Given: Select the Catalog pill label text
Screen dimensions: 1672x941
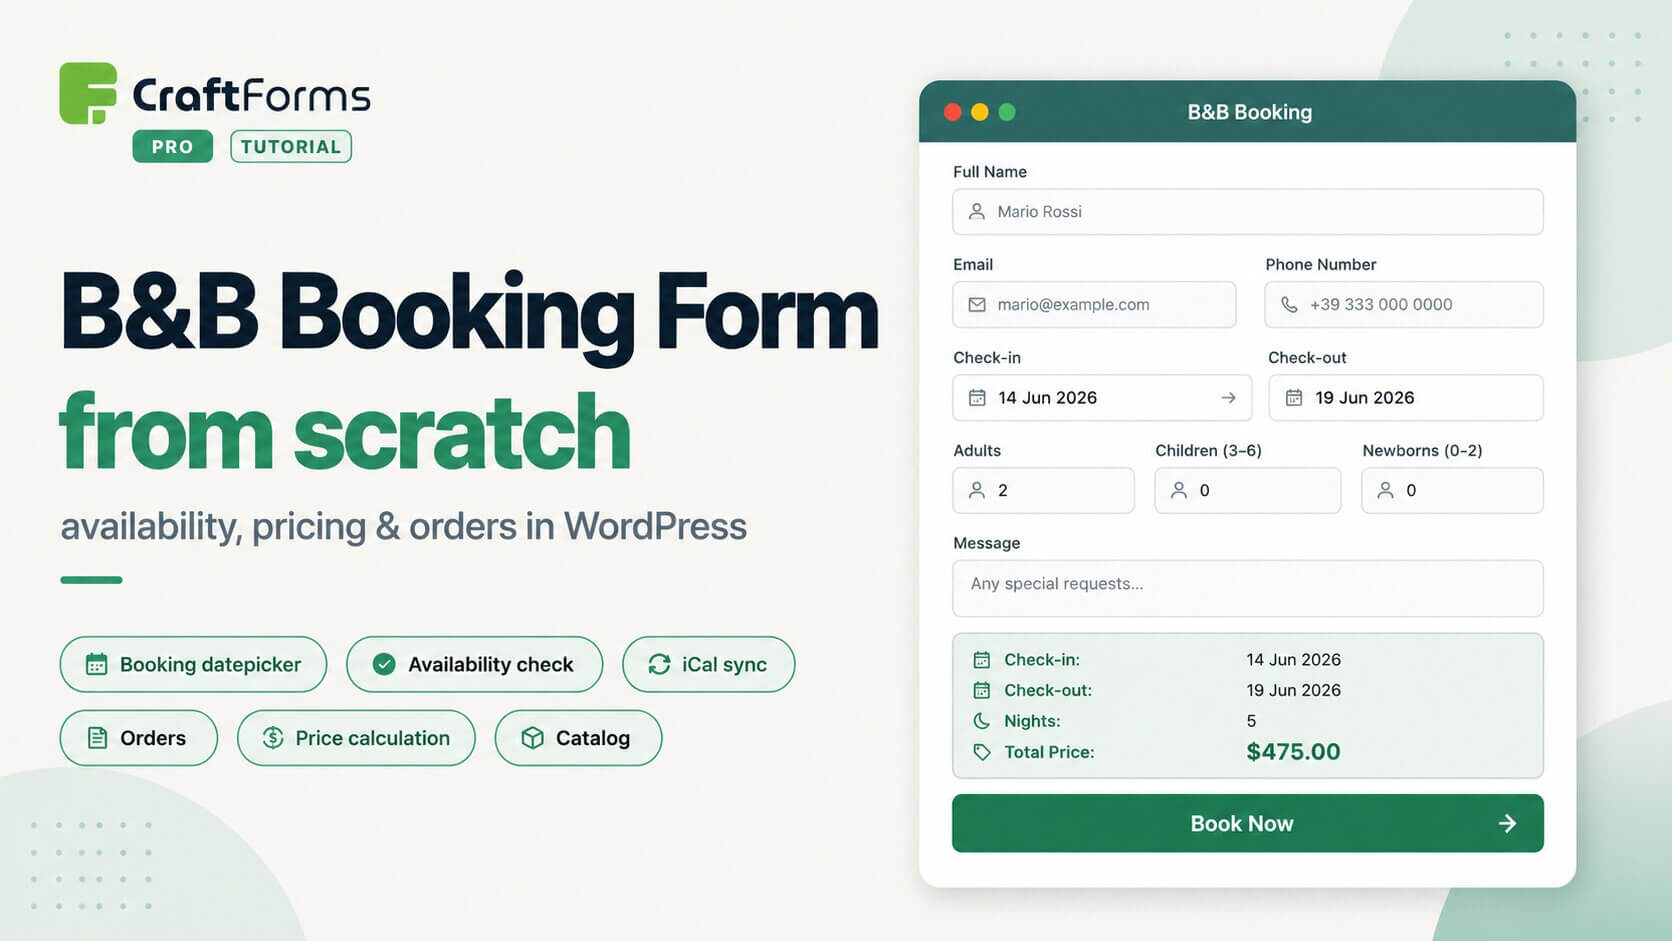Looking at the screenshot, I should pos(593,738).
